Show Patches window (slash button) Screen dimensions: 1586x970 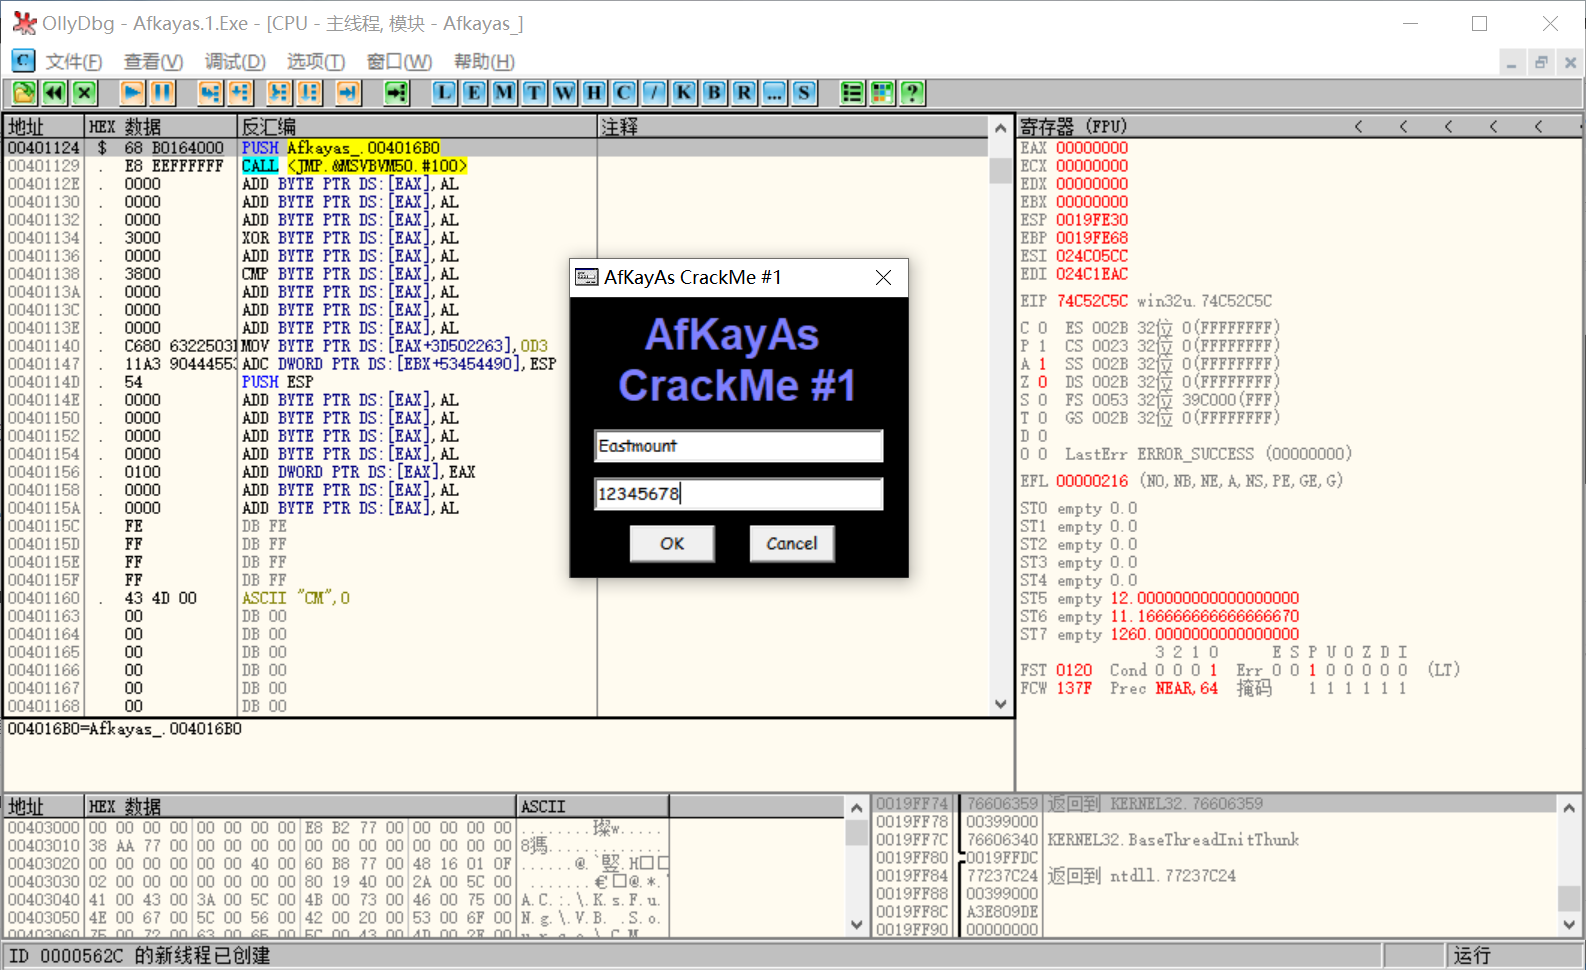pyautogui.click(x=654, y=93)
